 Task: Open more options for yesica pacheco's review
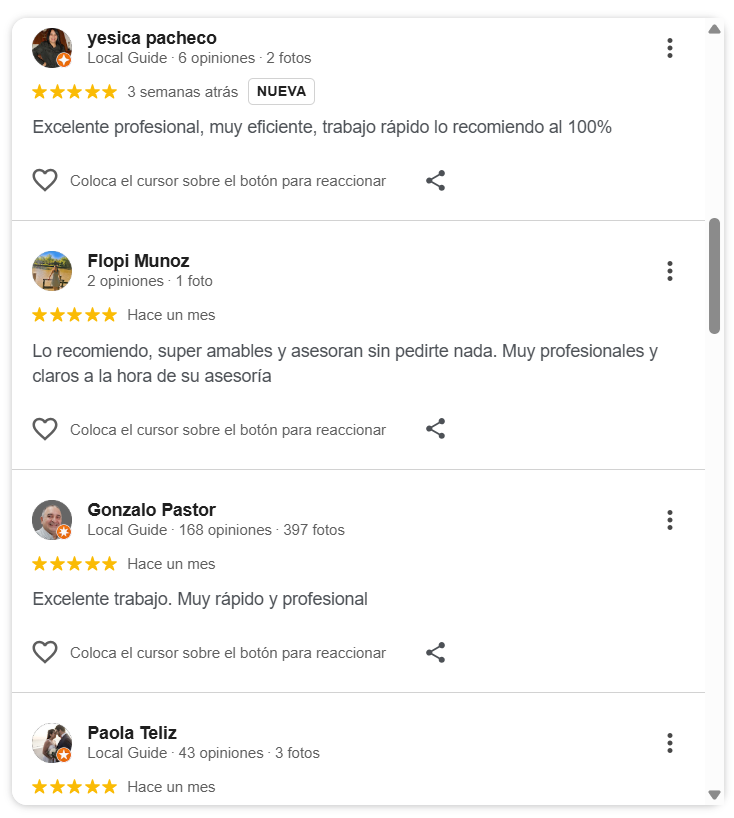click(669, 48)
